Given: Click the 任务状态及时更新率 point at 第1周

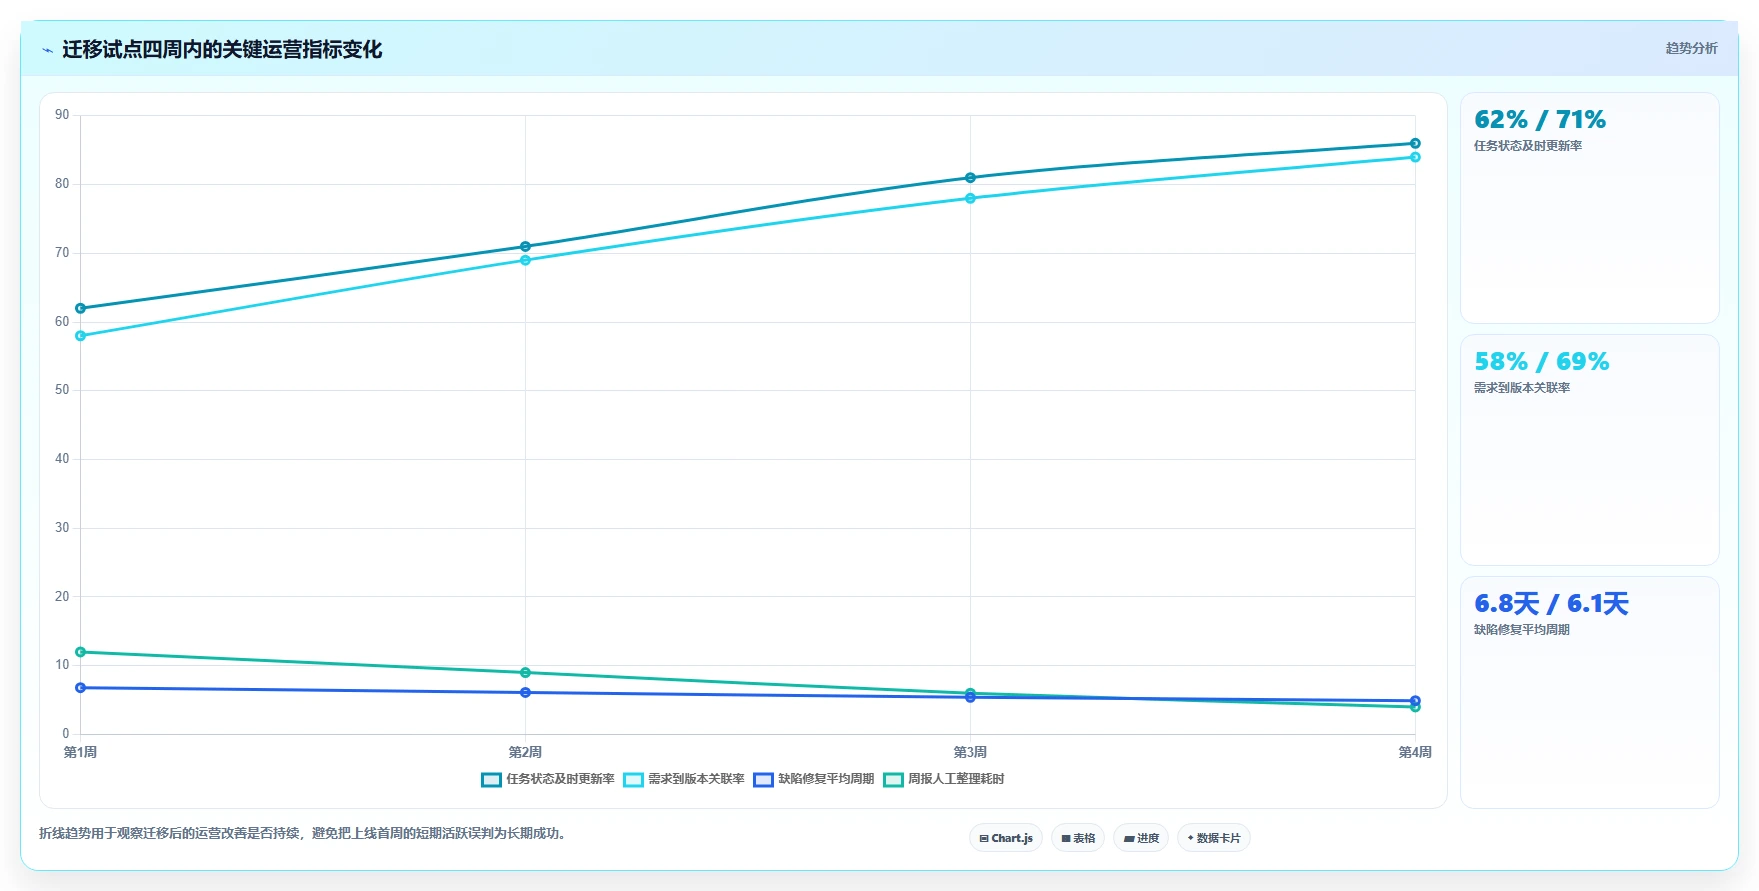Looking at the screenshot, I should (81, 308).
